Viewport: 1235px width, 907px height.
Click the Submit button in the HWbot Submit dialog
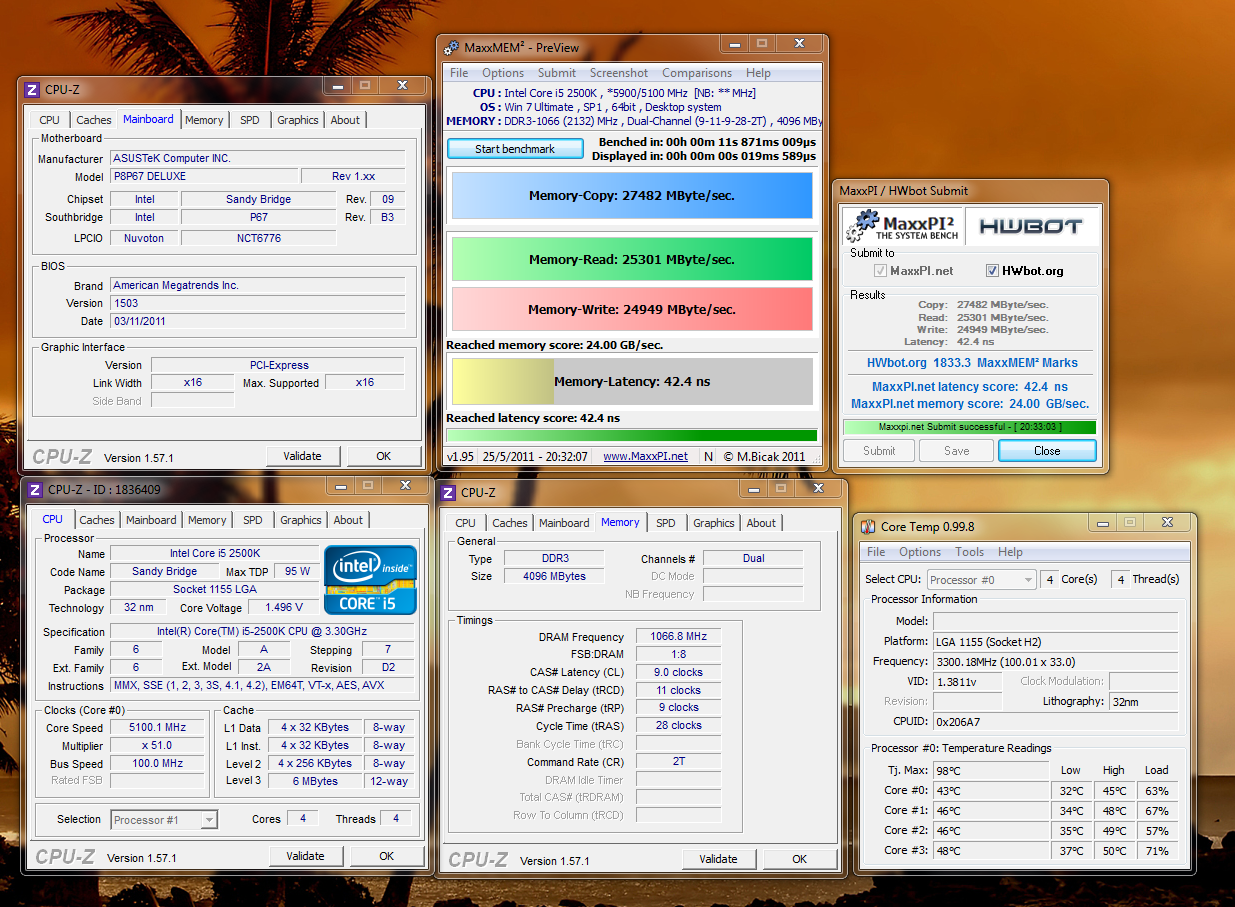pyautogui.click(x=879, y=451)
